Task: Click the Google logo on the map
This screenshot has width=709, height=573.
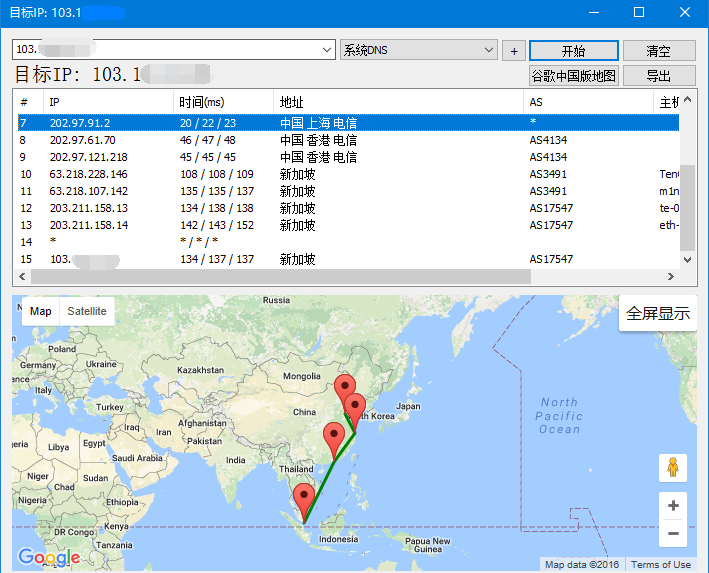Action: point(49,558)
